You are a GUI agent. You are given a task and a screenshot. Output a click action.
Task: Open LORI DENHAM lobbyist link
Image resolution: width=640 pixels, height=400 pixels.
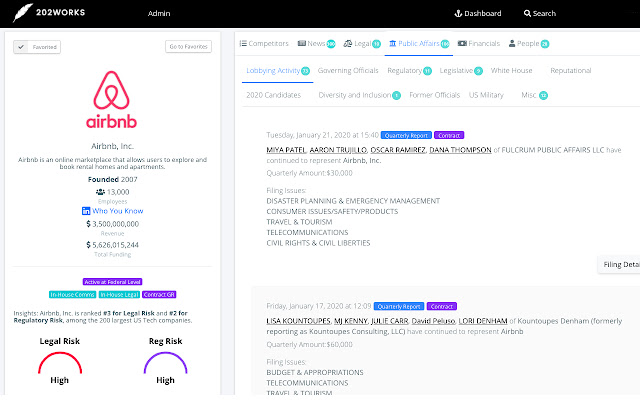pos(483,321)
